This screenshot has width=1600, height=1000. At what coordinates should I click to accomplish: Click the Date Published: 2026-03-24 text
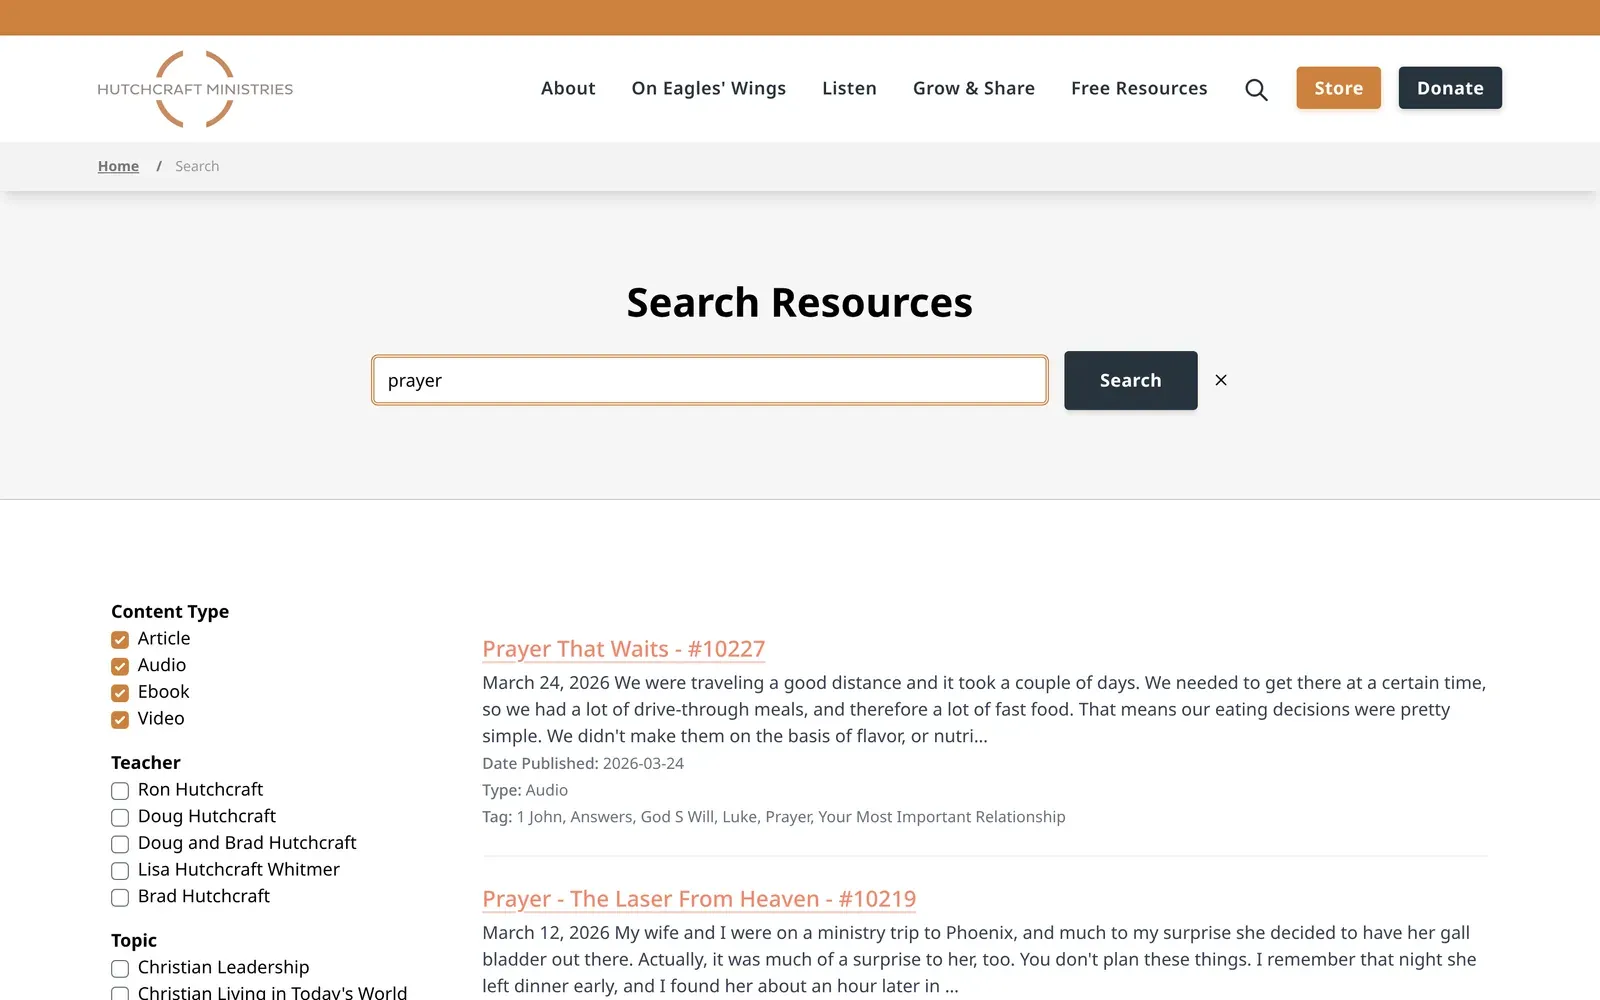583,763
